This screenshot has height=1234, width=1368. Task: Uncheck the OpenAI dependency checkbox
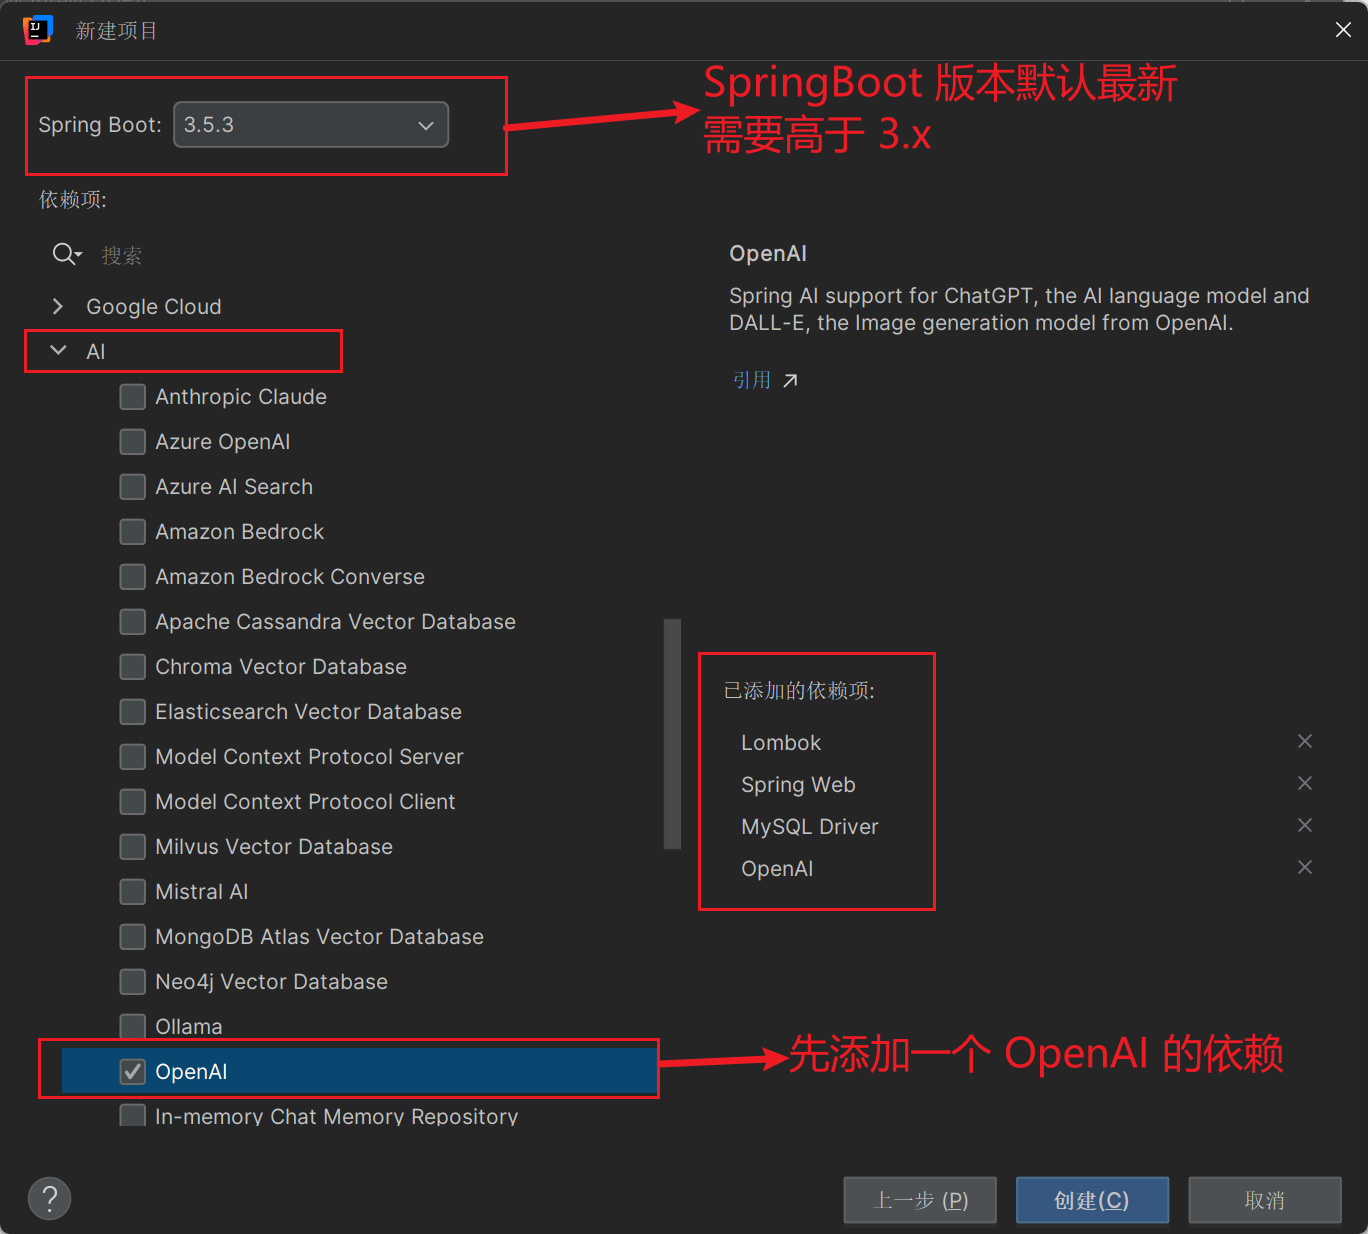point(132,1072)
